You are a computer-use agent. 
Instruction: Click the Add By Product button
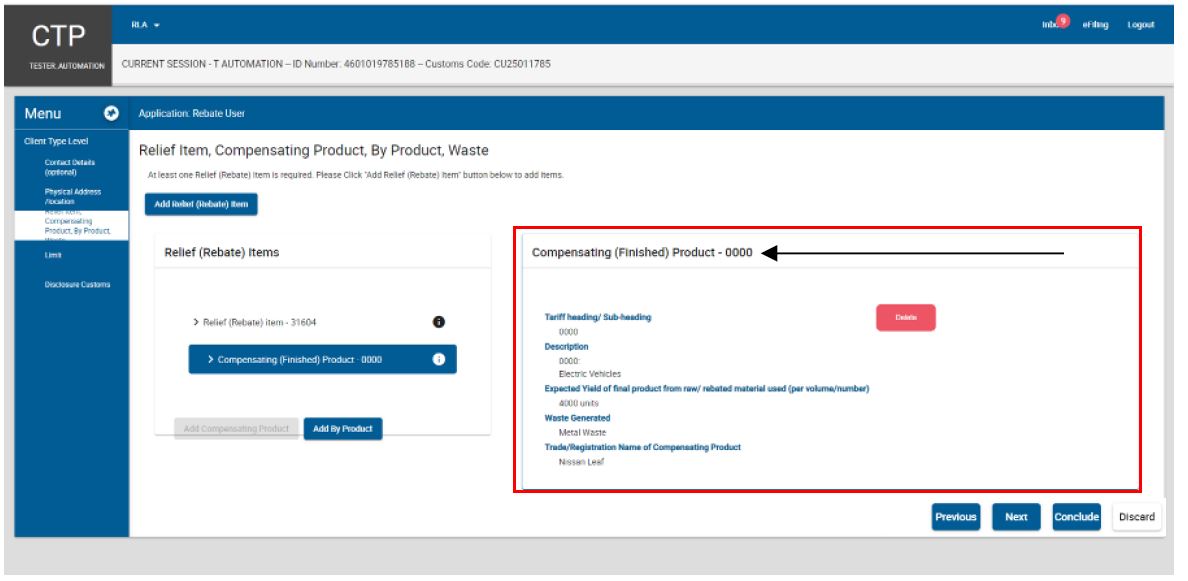(x=343, y=429)
